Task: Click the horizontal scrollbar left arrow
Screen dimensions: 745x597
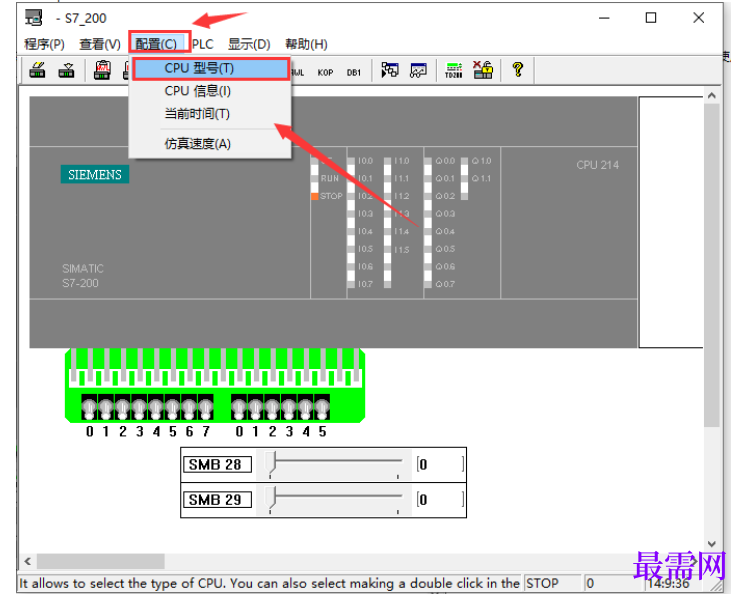Action: coord(28,561)
